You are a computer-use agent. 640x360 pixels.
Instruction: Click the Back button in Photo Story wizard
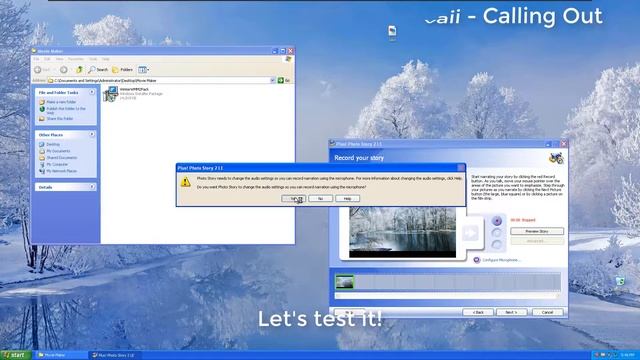point(478,312)
